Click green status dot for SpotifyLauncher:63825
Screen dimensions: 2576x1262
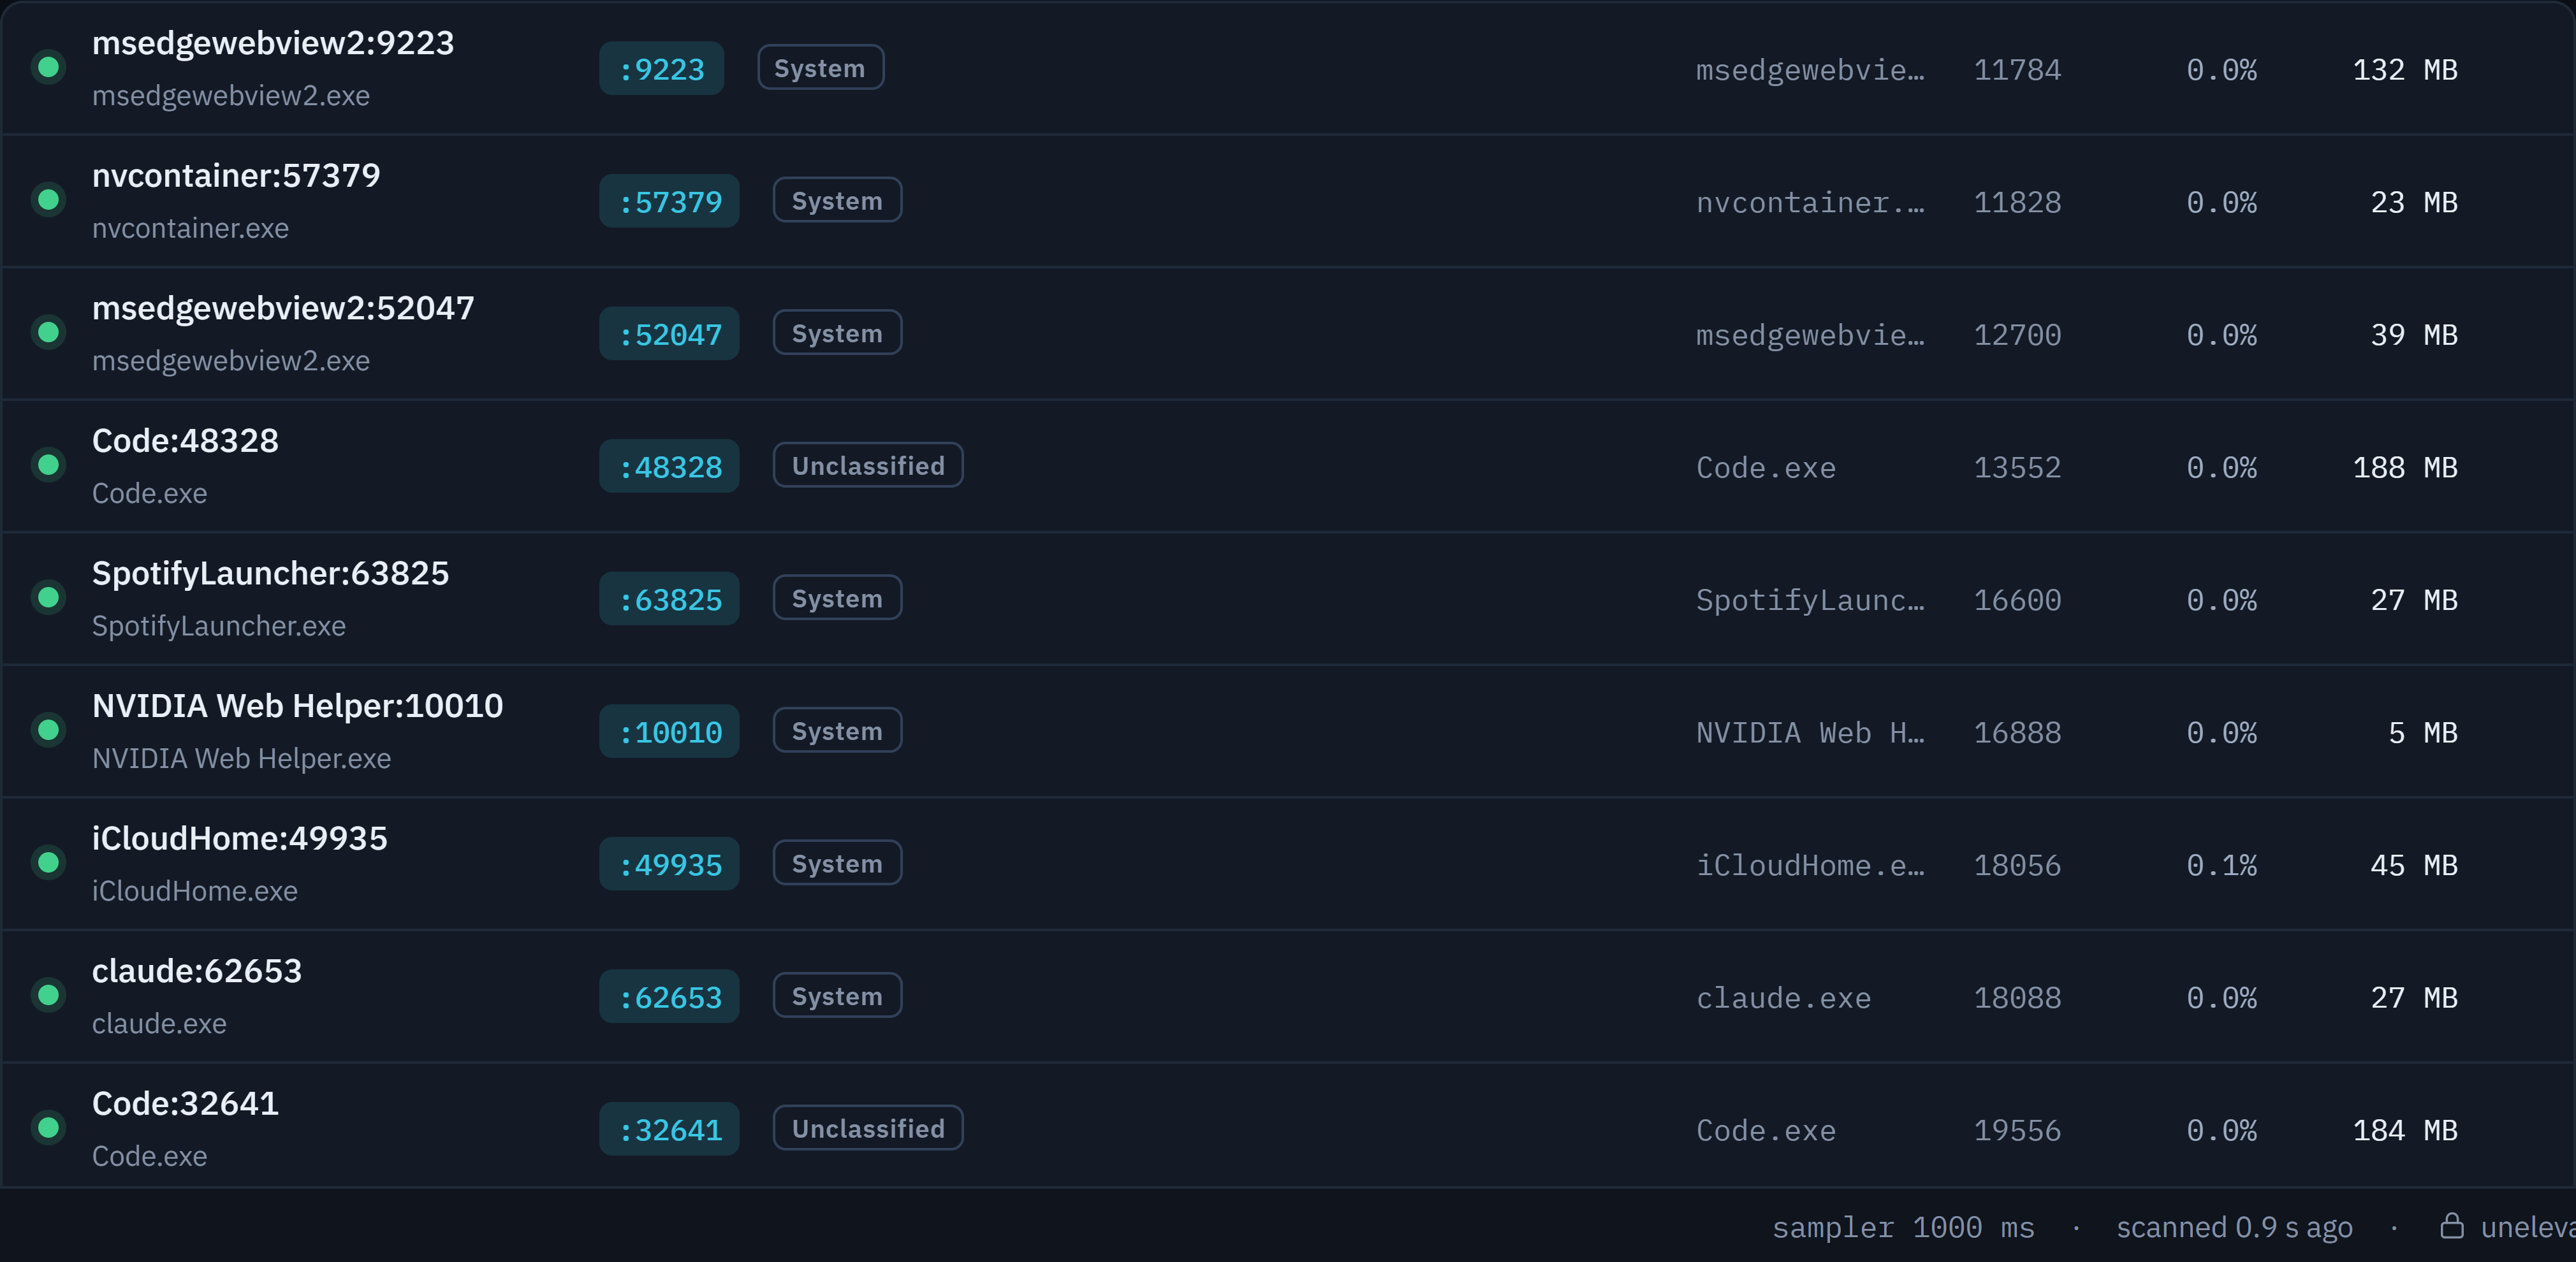pyautogui.click(x=48, y=598)
